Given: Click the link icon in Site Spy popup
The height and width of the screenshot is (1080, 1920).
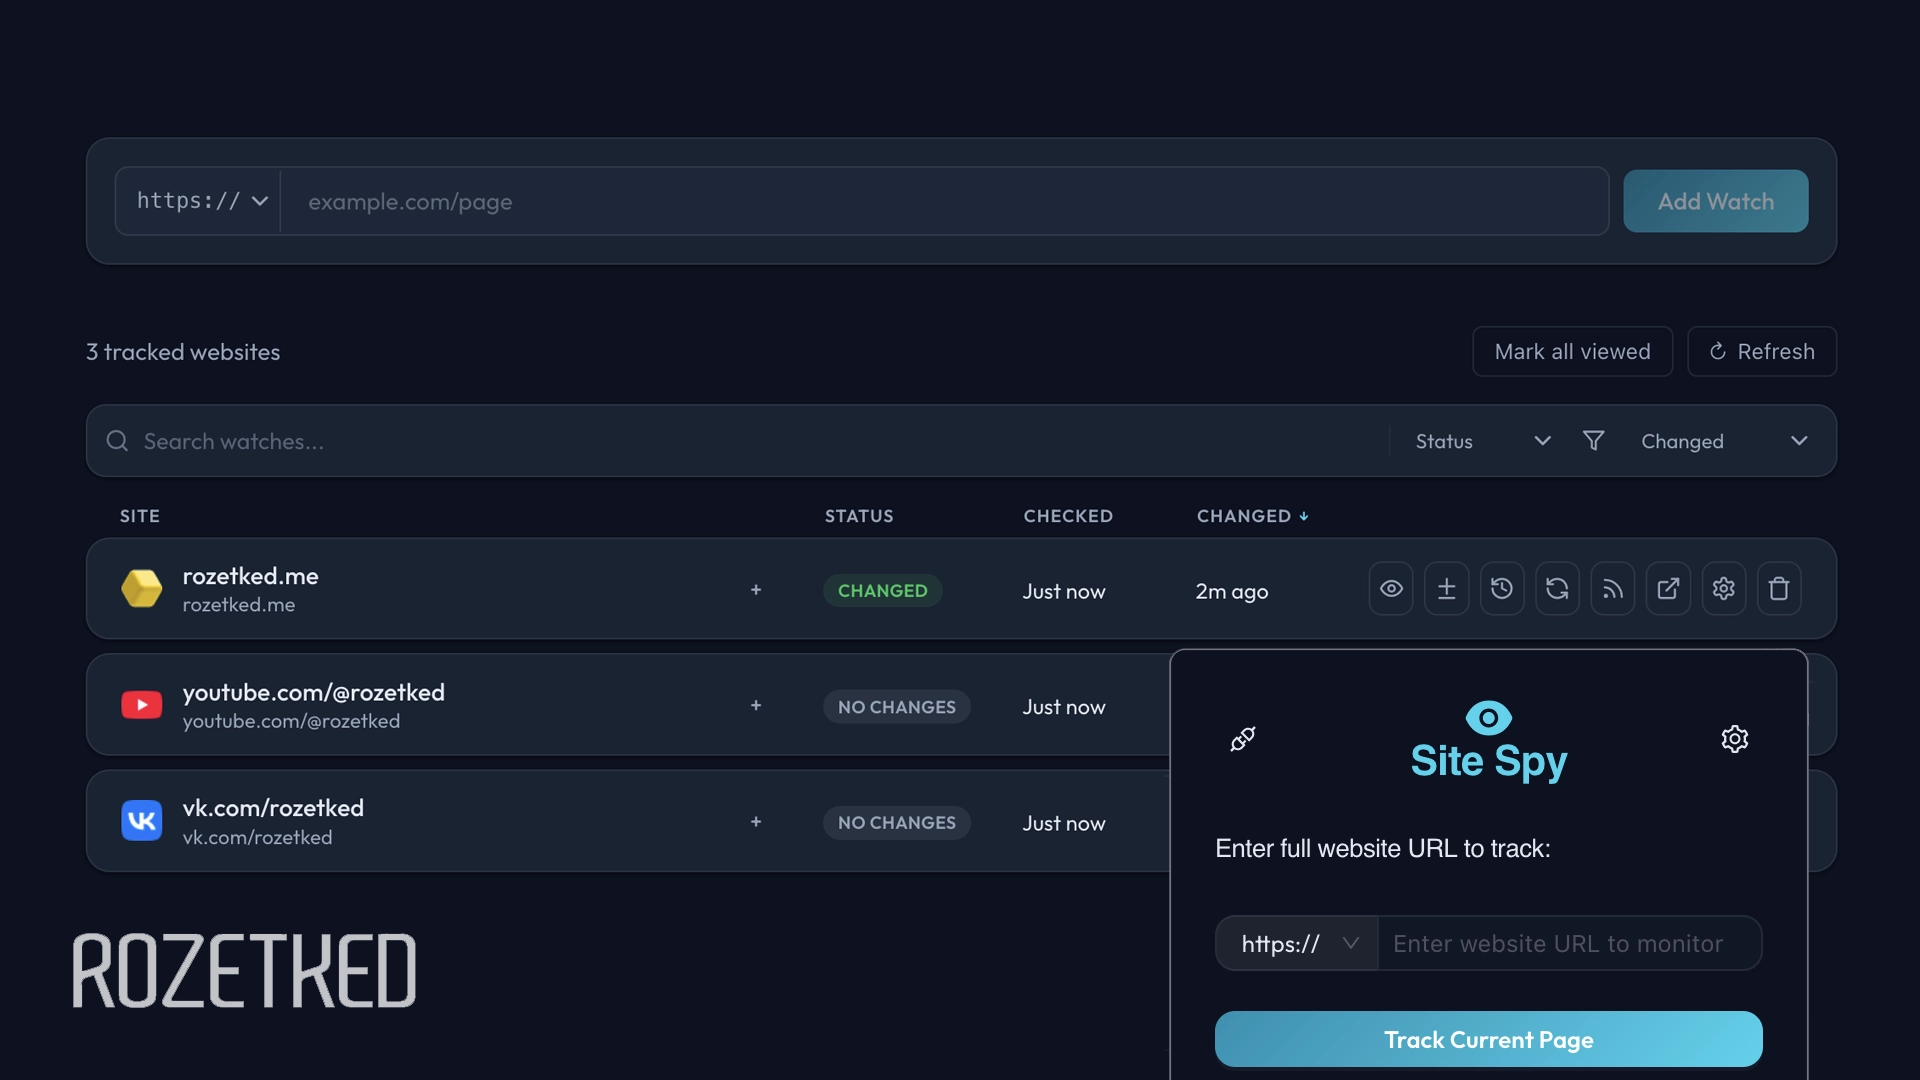Looking at the screenshot, I should tap(1243, 739).
